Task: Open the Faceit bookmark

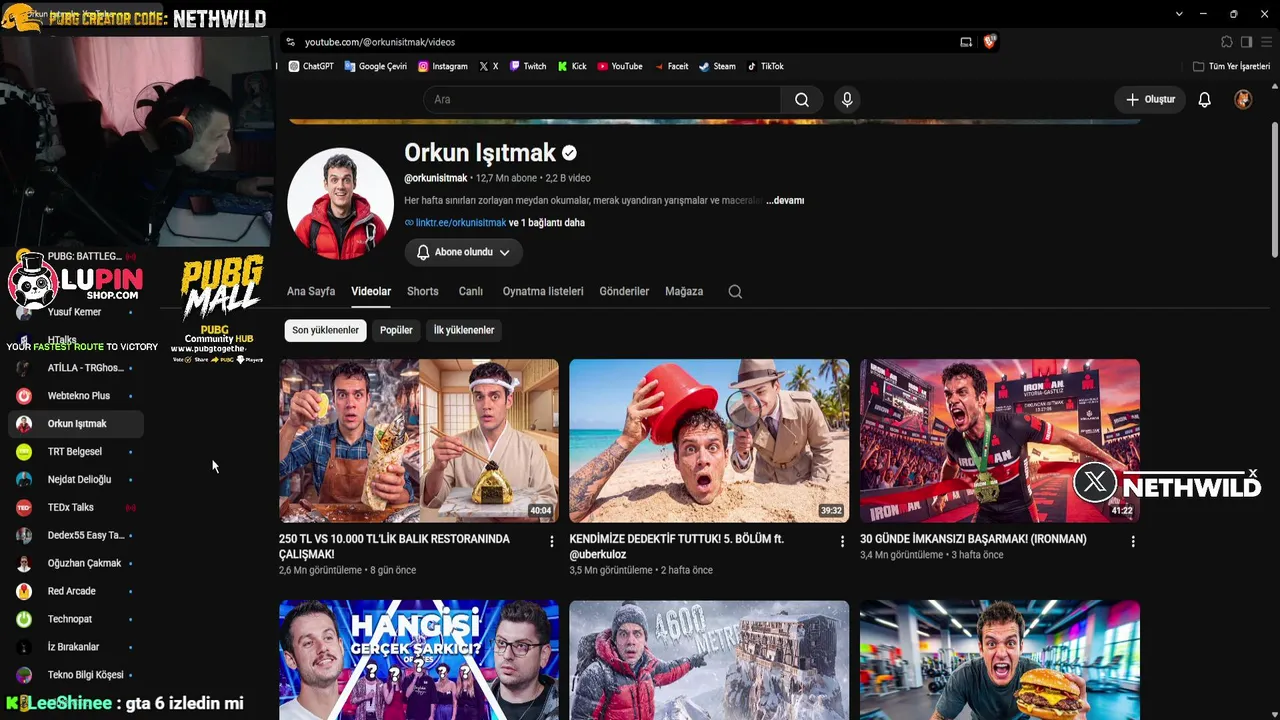Action: tap(671, 66)
